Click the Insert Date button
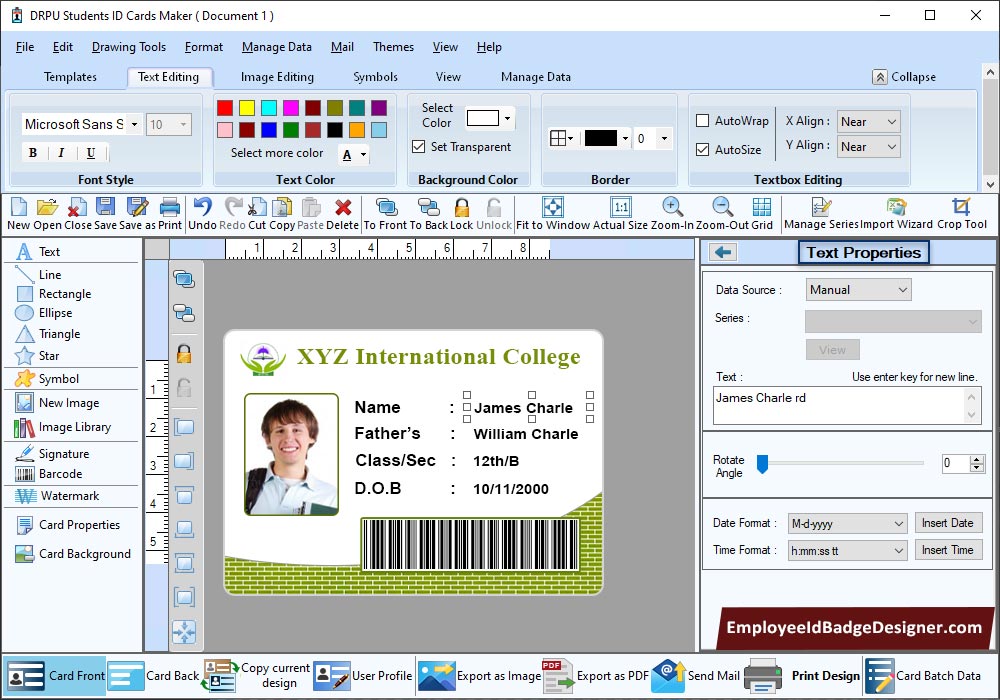The height and width of the screenshot is (700, 1000). pos(947,523)
